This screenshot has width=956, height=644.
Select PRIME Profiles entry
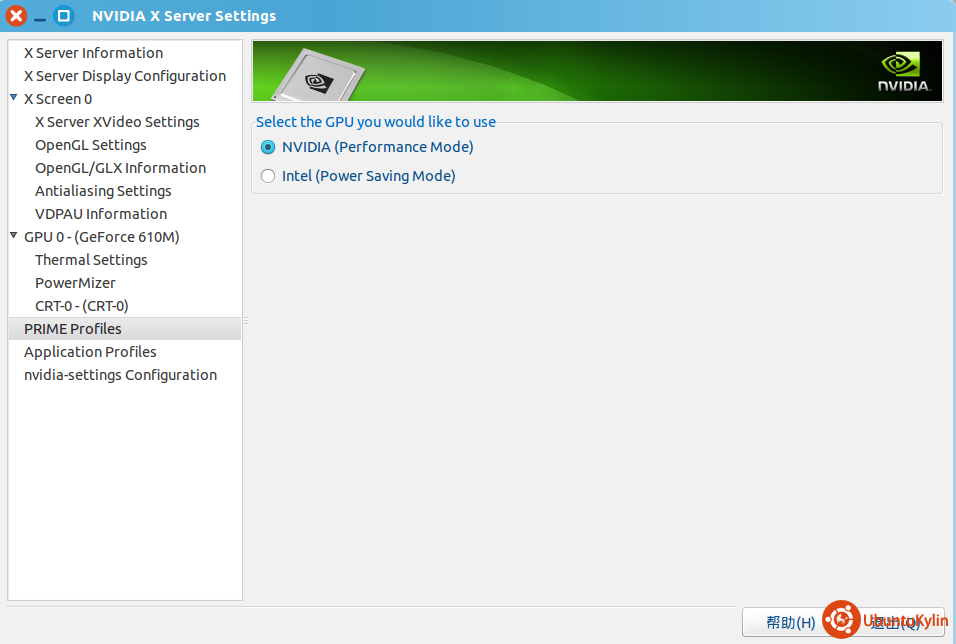pyautogui.click(x=125, y=329)
